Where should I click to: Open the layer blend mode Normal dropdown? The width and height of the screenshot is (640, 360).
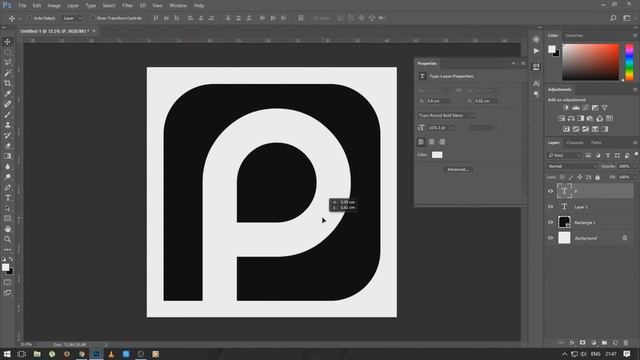572,167
